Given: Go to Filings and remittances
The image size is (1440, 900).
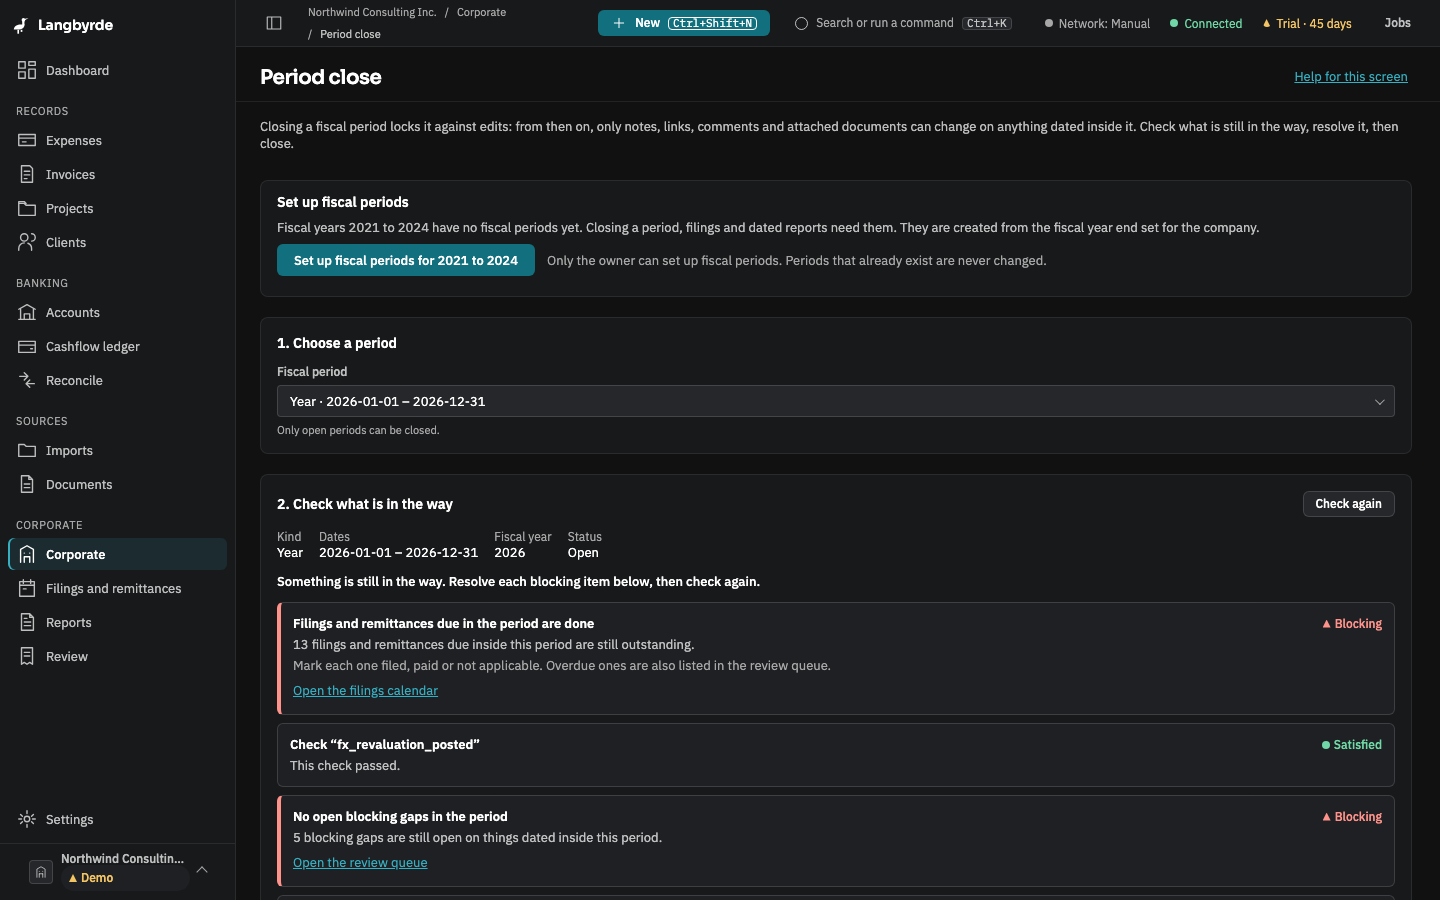Looking at the screenshot, I should (x=118, y=588).
